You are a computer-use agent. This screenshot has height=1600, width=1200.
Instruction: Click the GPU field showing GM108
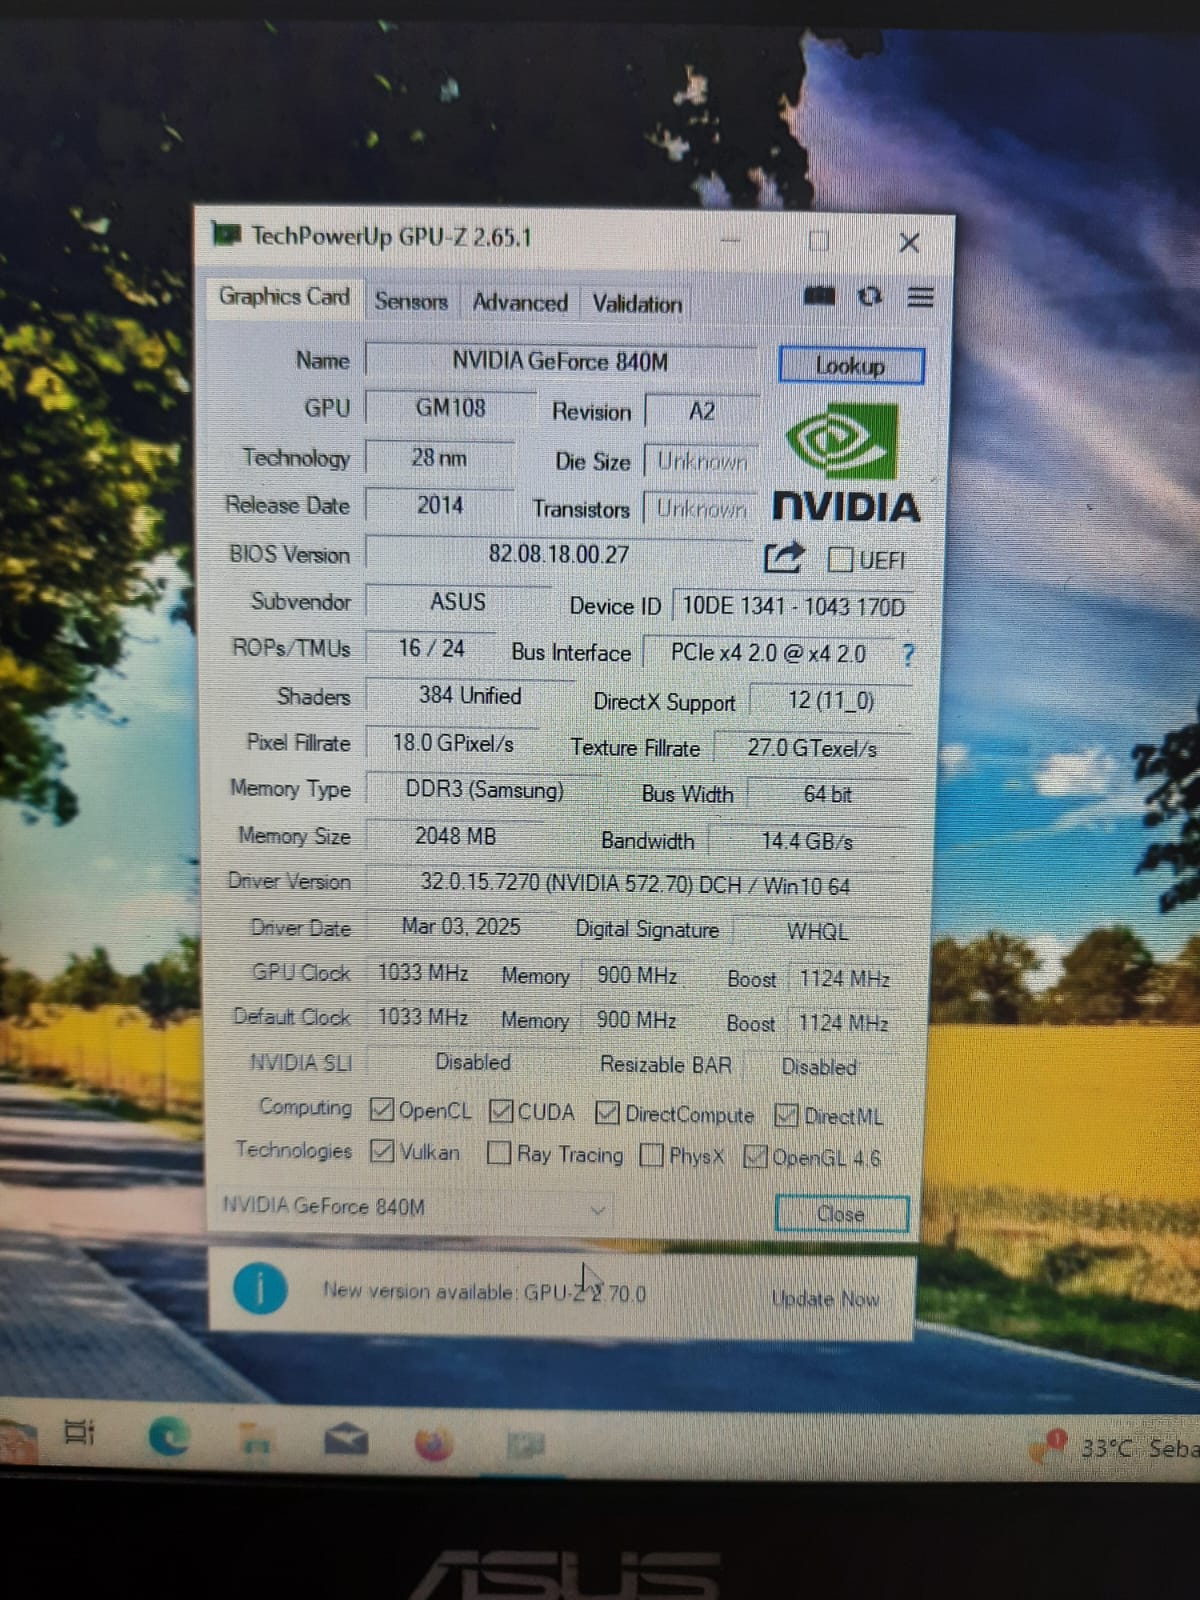point(451,408)
